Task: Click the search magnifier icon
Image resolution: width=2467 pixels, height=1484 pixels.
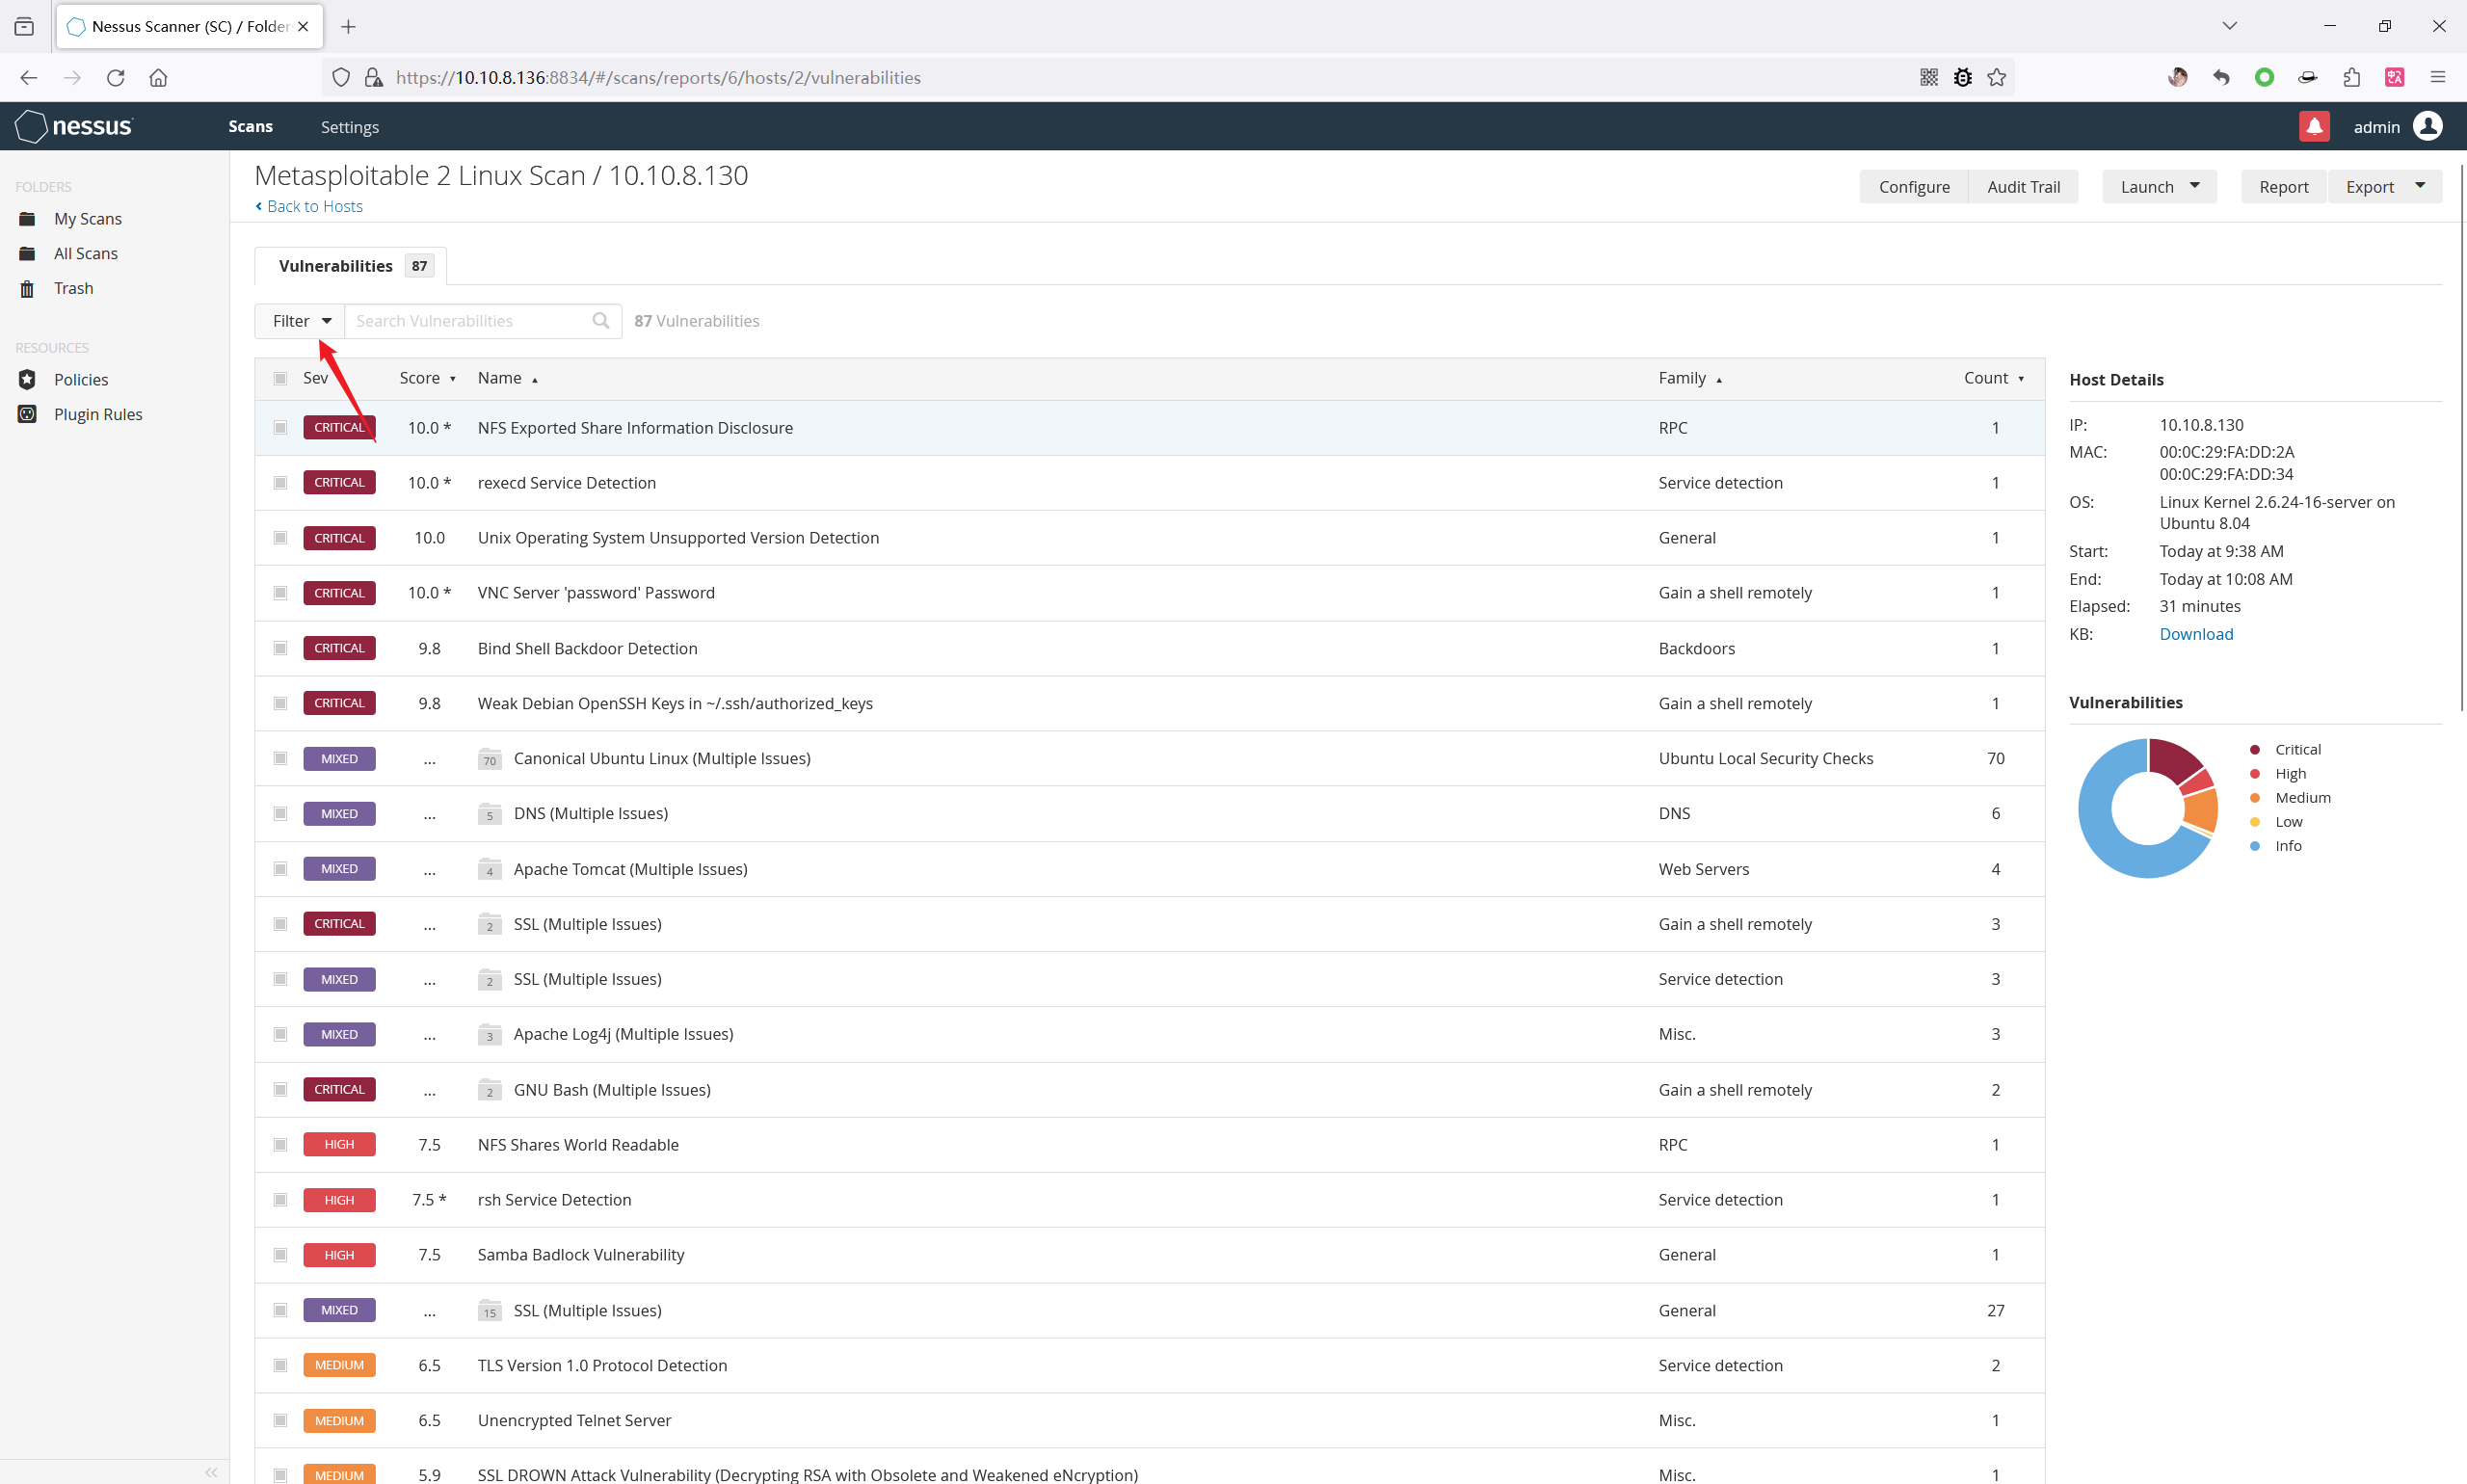Action: pyautogui.click(x=600, y=320)
